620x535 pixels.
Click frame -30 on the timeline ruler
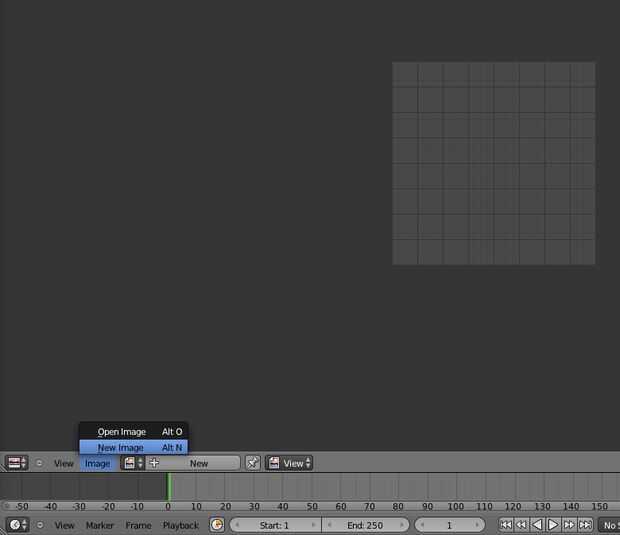pos(79,507)
